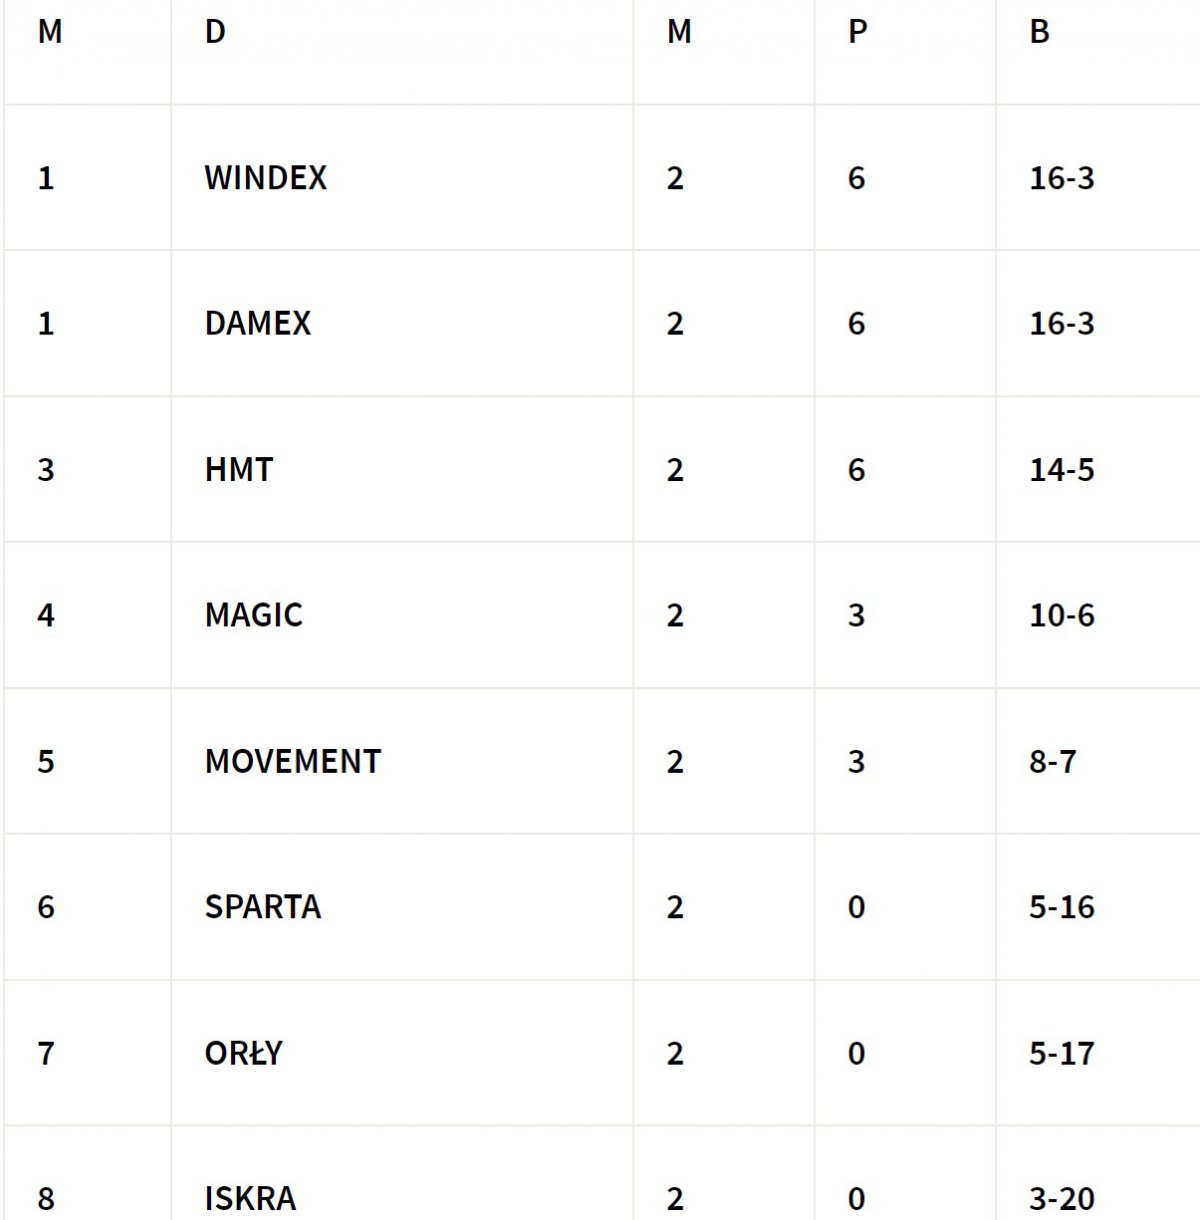Select the 5-16 goal balance cell
The height and width of the screenshot is (1220, 1200).
[1061, 907]
